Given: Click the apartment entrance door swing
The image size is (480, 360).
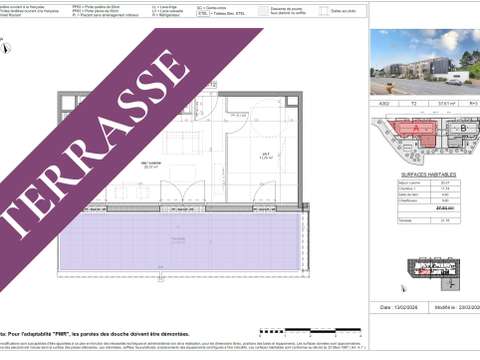Looking at the screenshot, I should coord(207,106).
